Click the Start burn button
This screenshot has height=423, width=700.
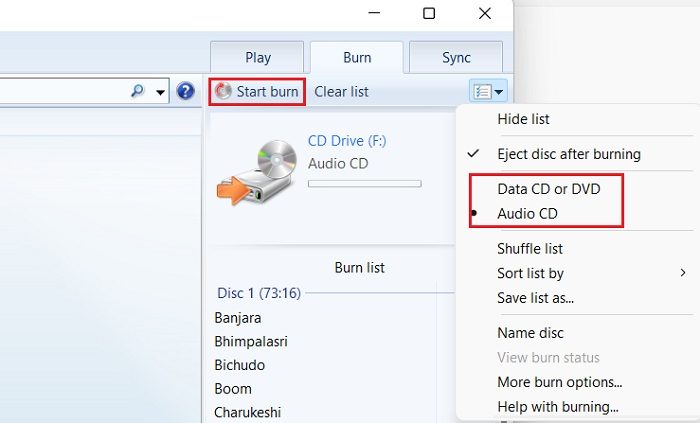point(257,91)
